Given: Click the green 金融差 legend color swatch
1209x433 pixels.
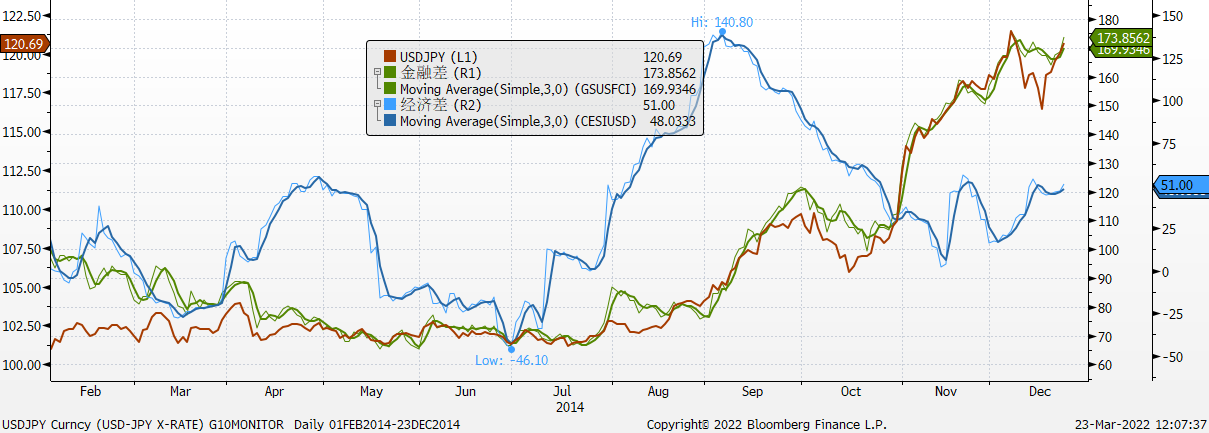Looking at the screenshot, I should [391, 73].
